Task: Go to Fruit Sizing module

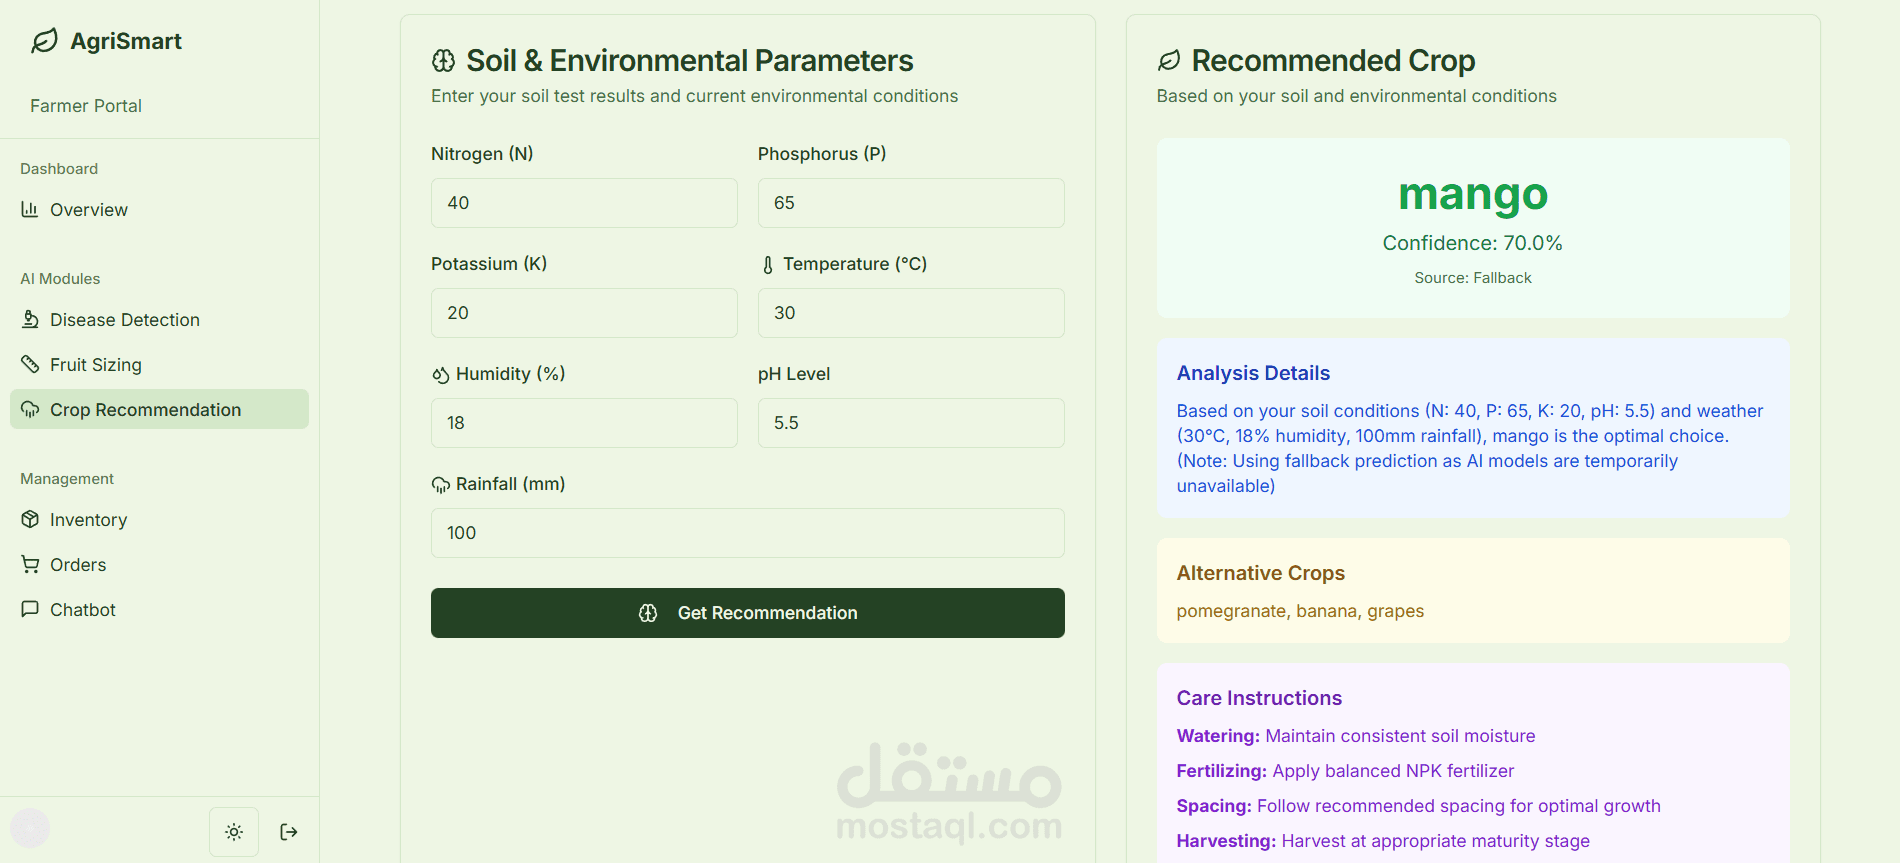Action: click(159, 364)
